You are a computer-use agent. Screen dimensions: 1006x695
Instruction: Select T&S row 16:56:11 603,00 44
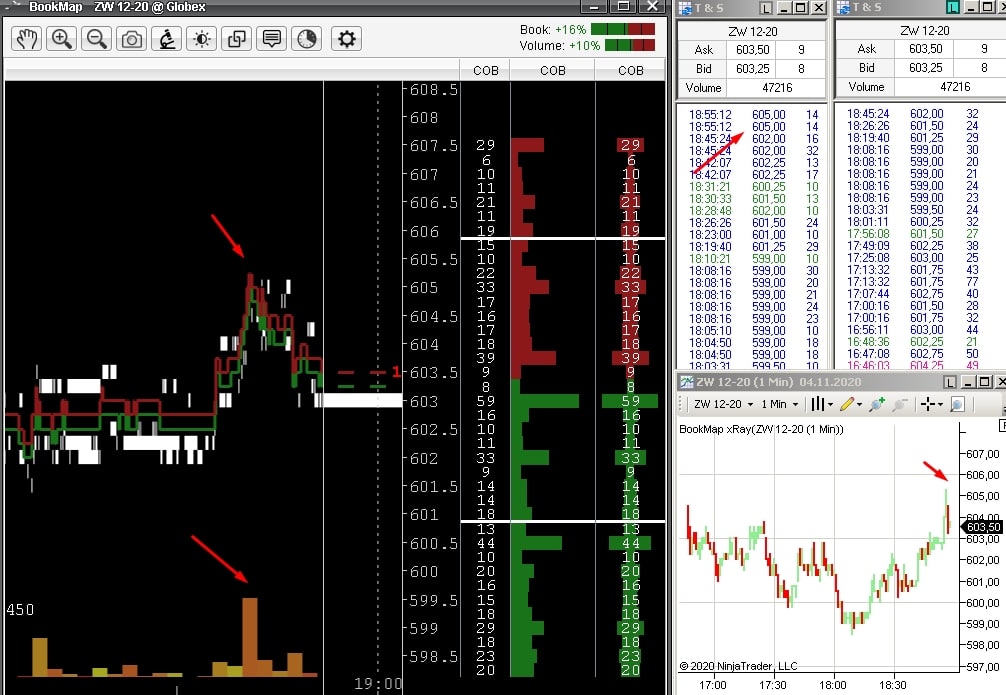912,329
